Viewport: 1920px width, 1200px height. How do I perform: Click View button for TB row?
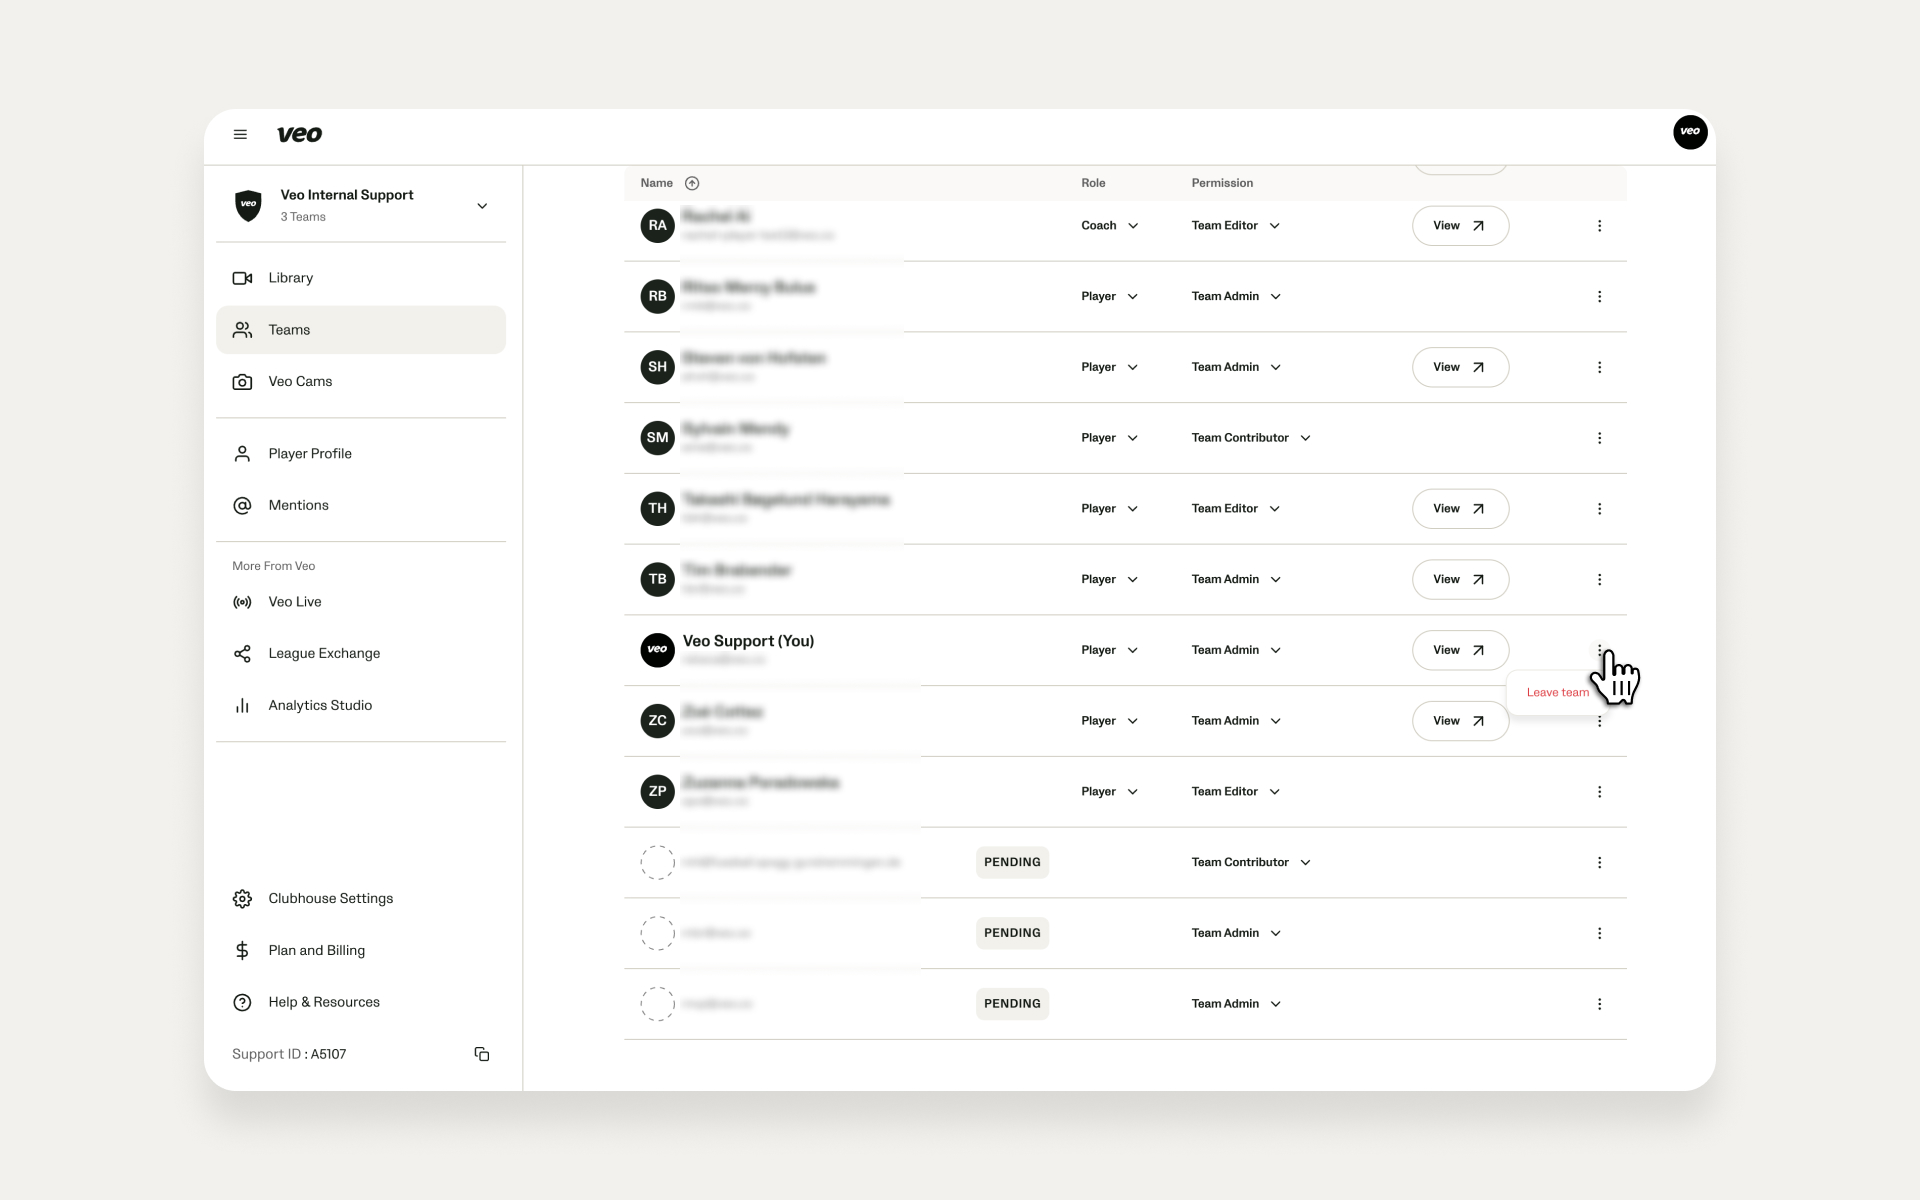pyautogui.click(x=1460, y=580)
